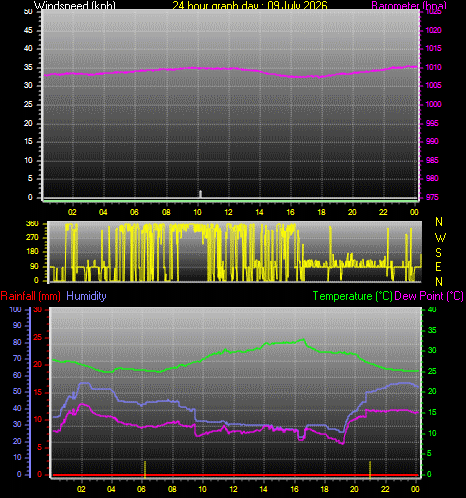The width and height of the screenshot is (466, 498).
Task: Click the Barometer (hpa) axis title
Action: coord(409,5)
